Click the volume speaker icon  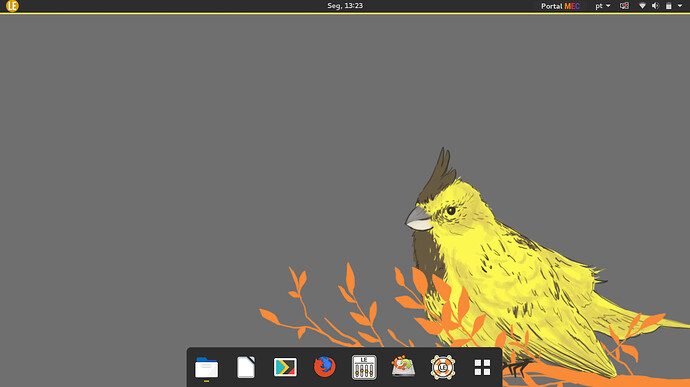tap(655, 6)
